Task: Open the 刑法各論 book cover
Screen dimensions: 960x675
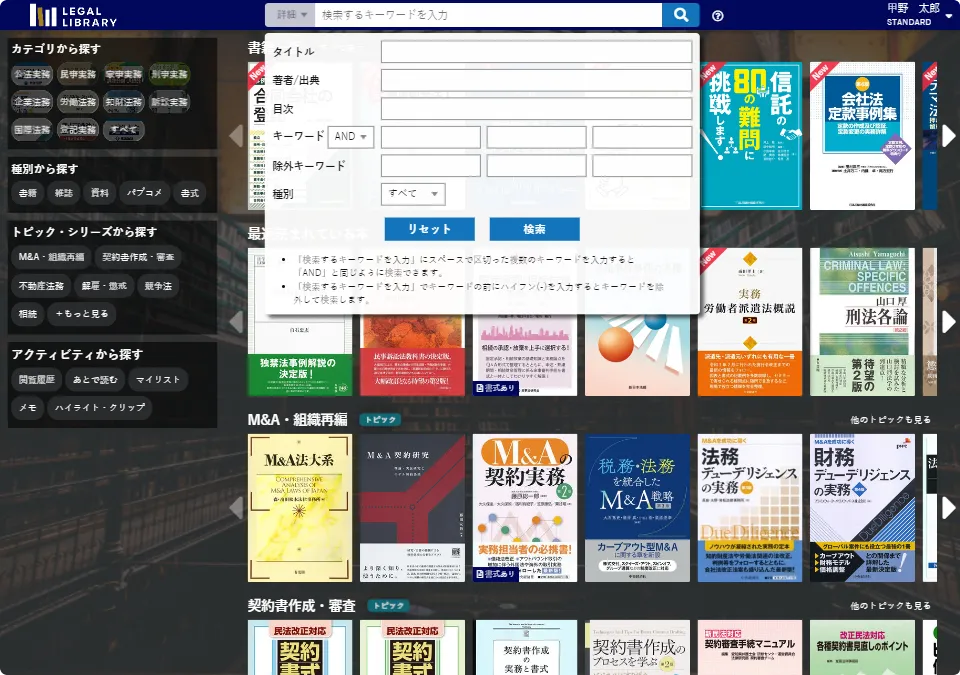Action: click(x=862, y=322)
